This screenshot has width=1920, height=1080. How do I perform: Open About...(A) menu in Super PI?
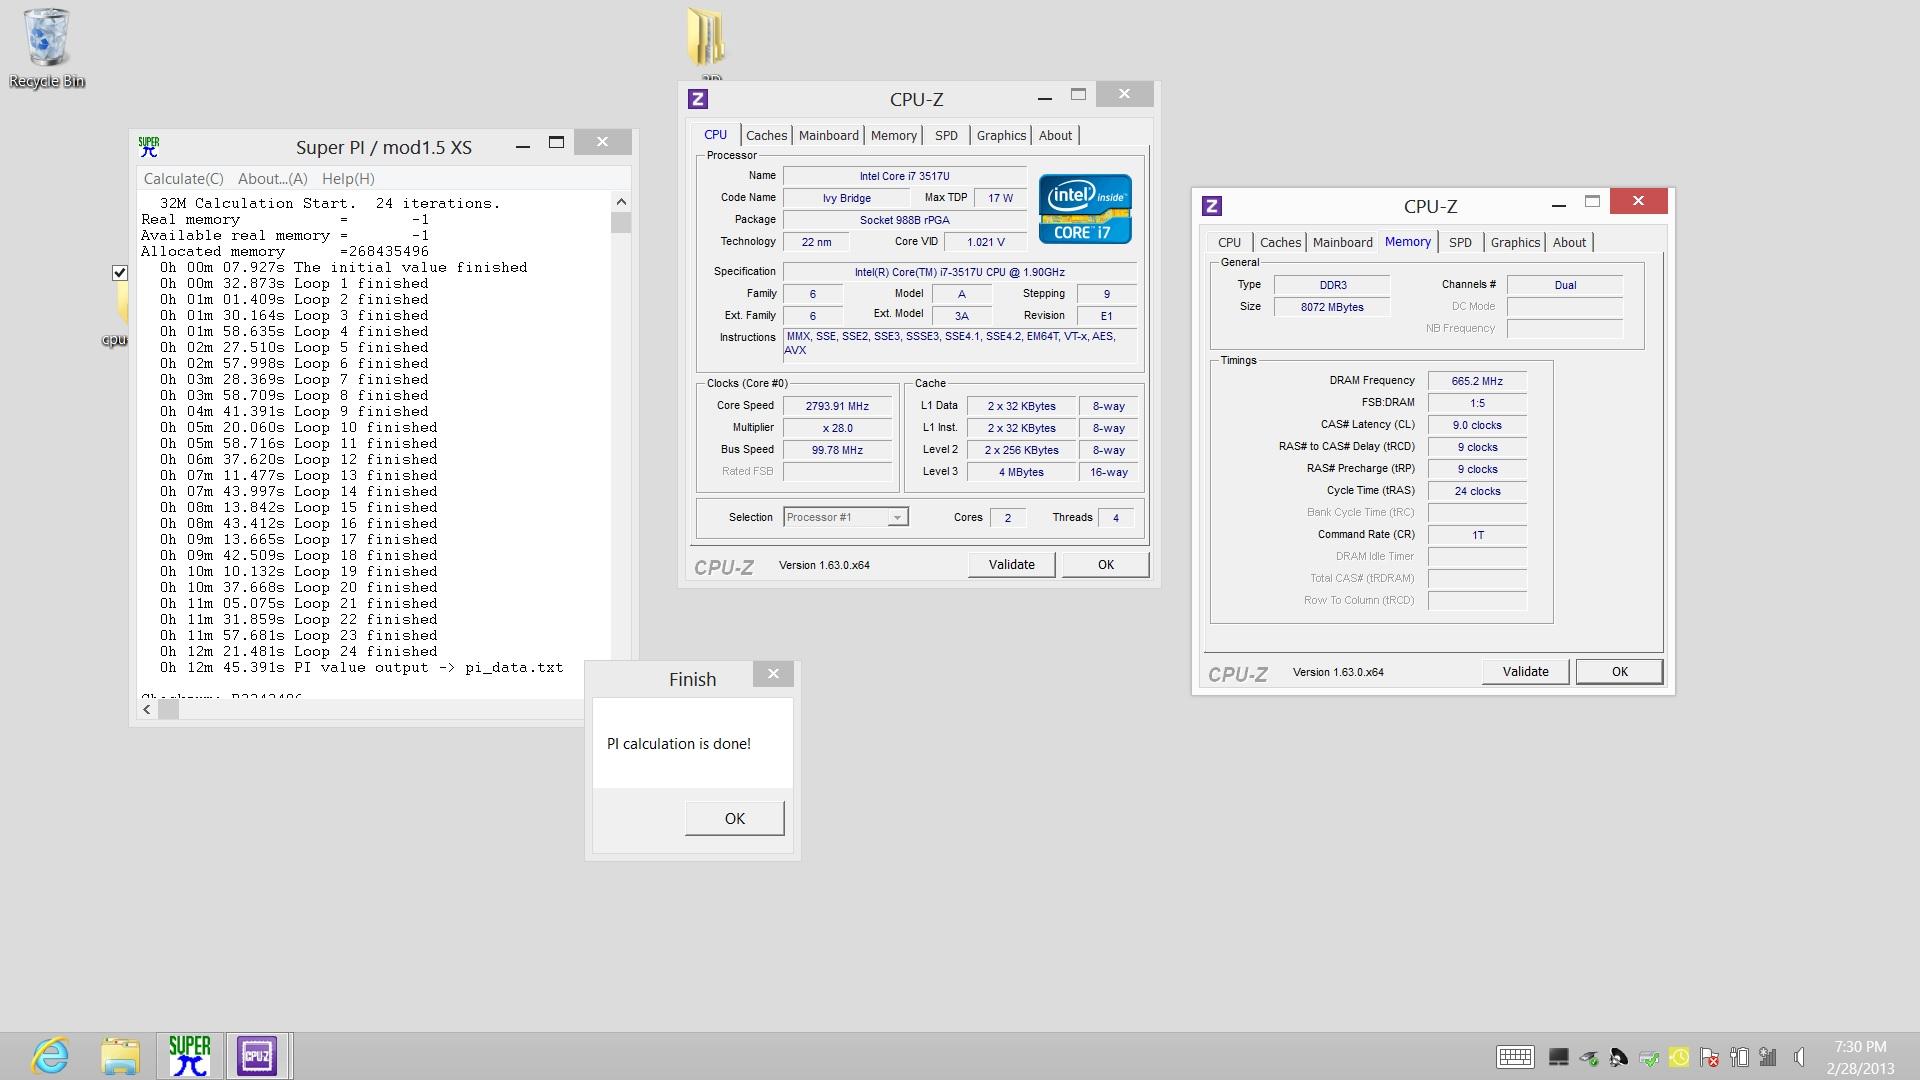pos(272,178)
